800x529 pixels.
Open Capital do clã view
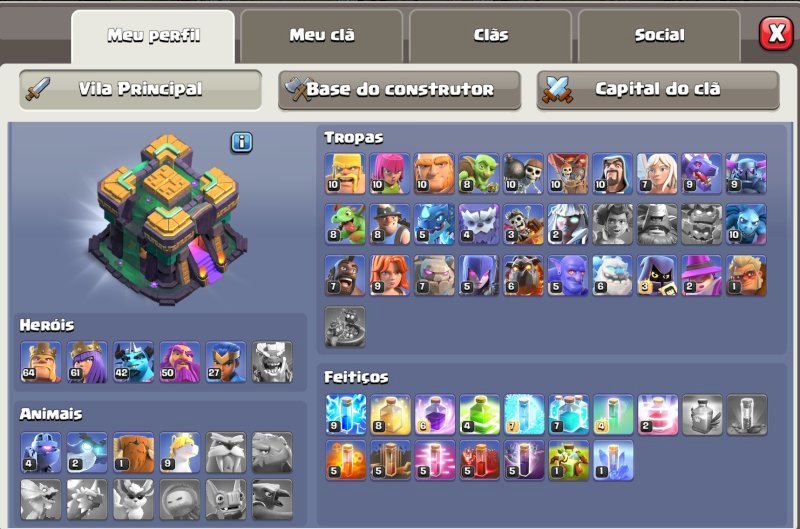(658, 90)
